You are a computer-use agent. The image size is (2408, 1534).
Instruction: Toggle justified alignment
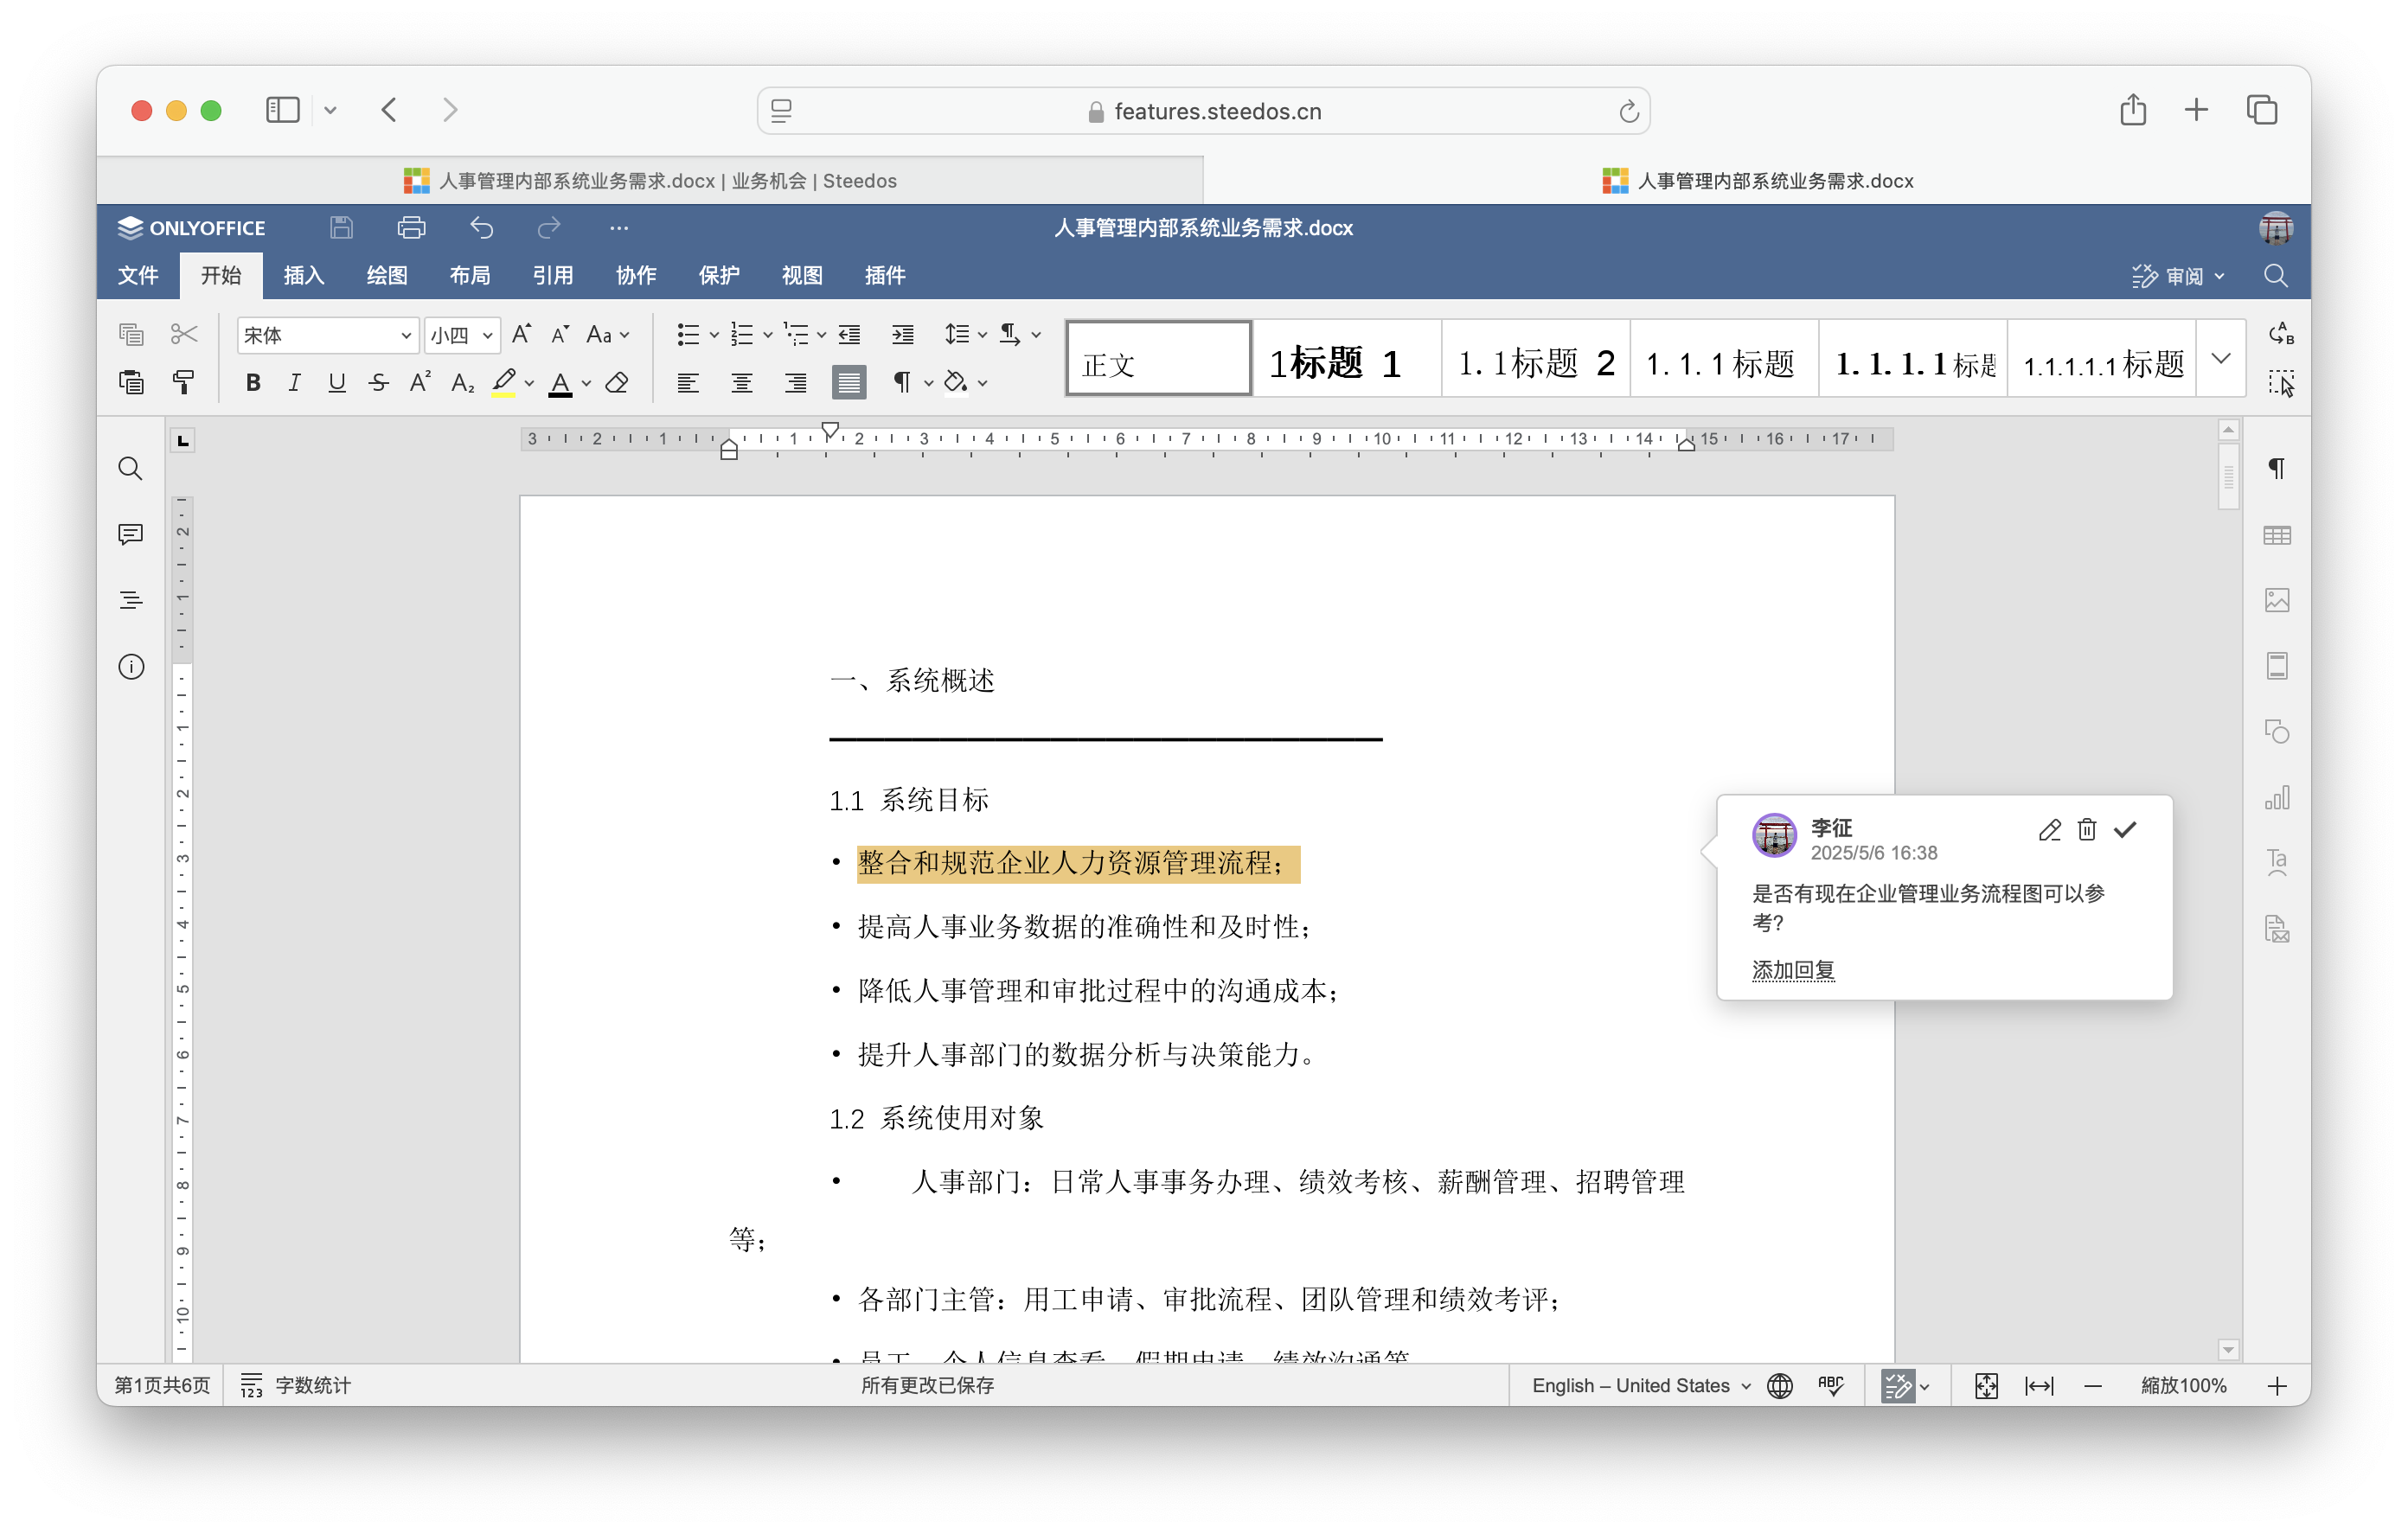(x=849, y=382)
